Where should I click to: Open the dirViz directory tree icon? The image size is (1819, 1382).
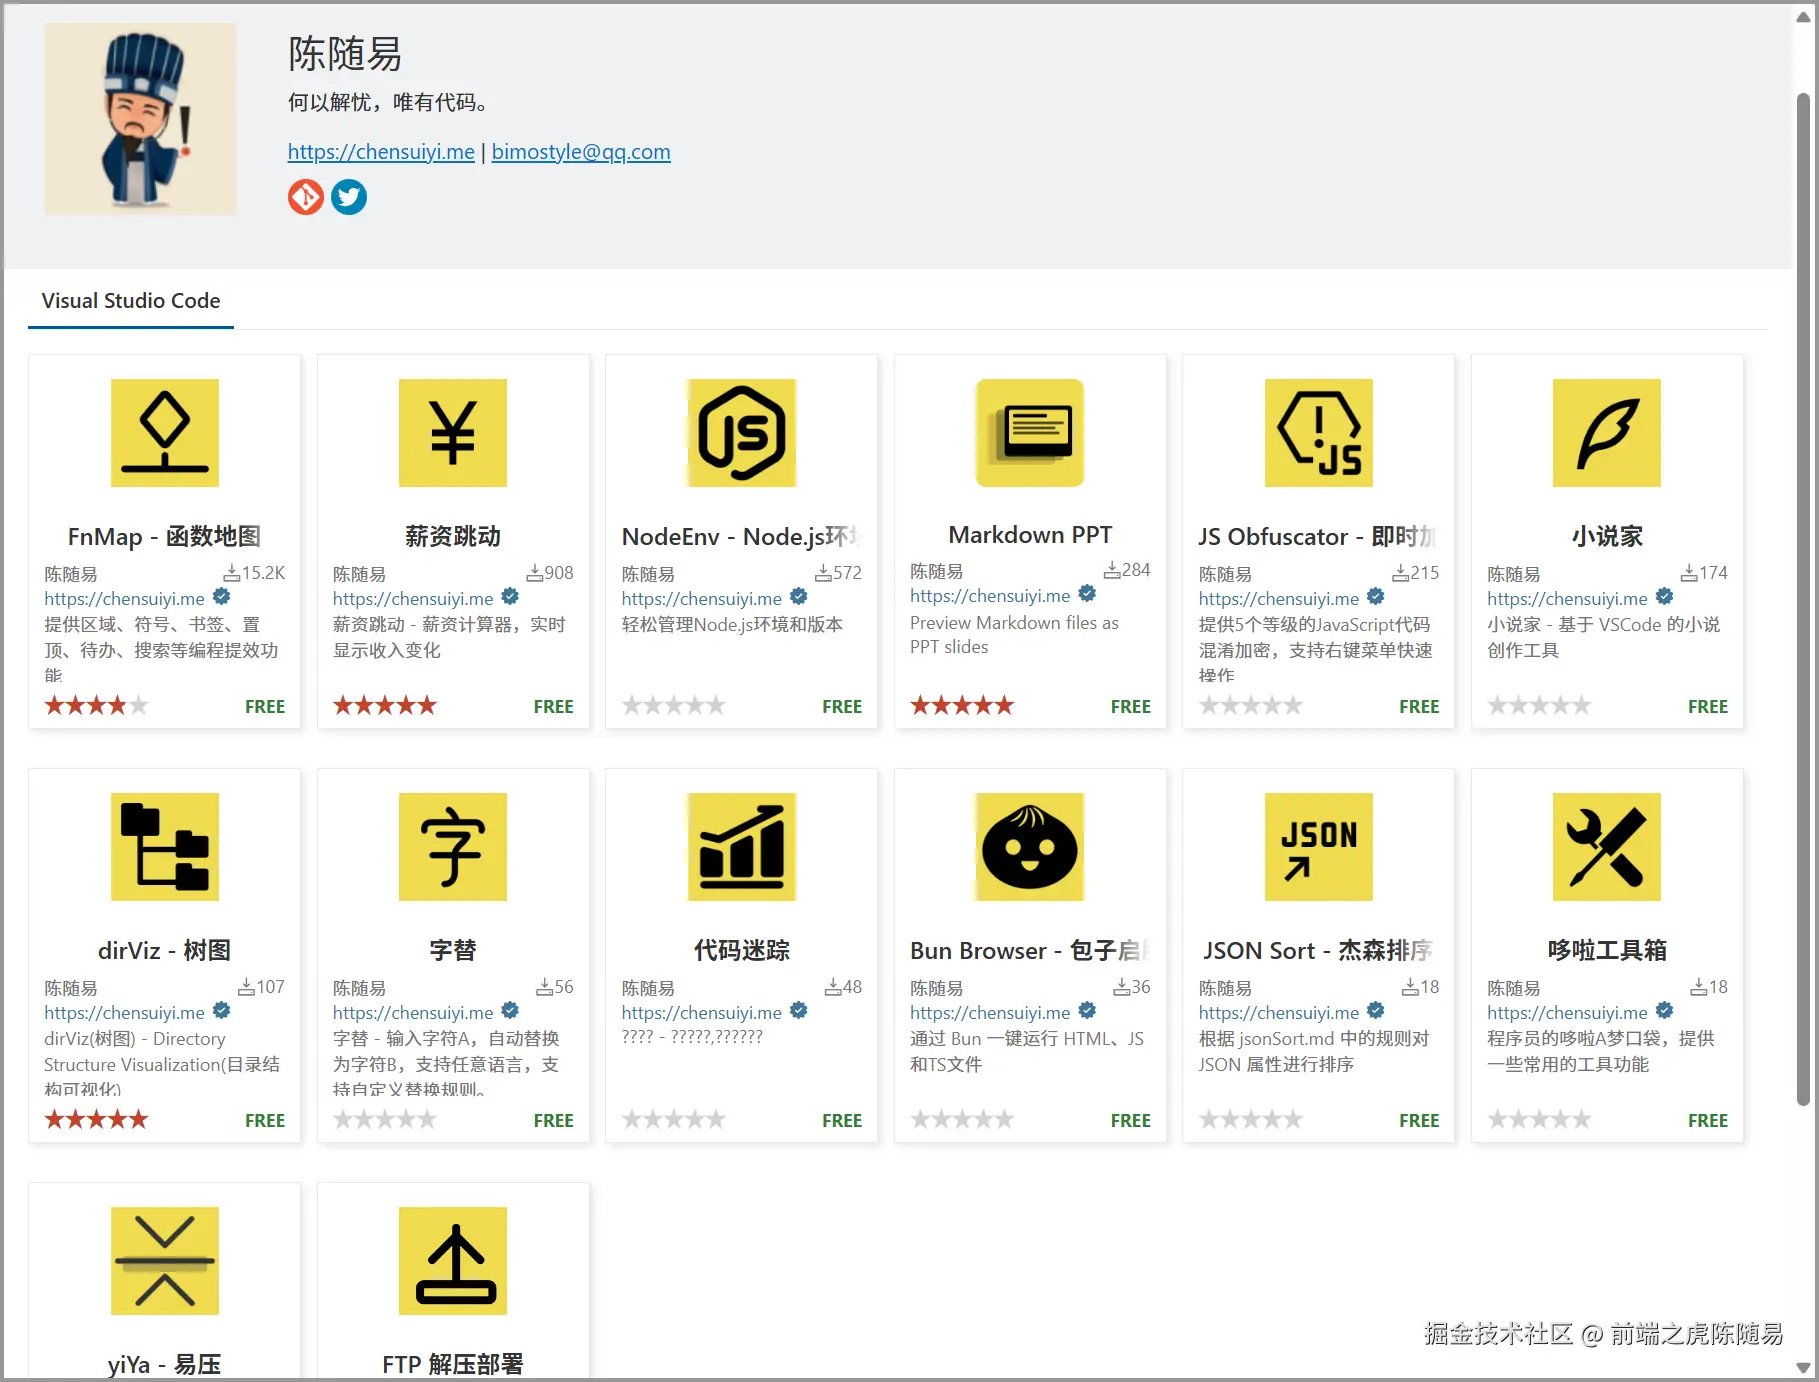pyautogui.click(x=164, y=847)
